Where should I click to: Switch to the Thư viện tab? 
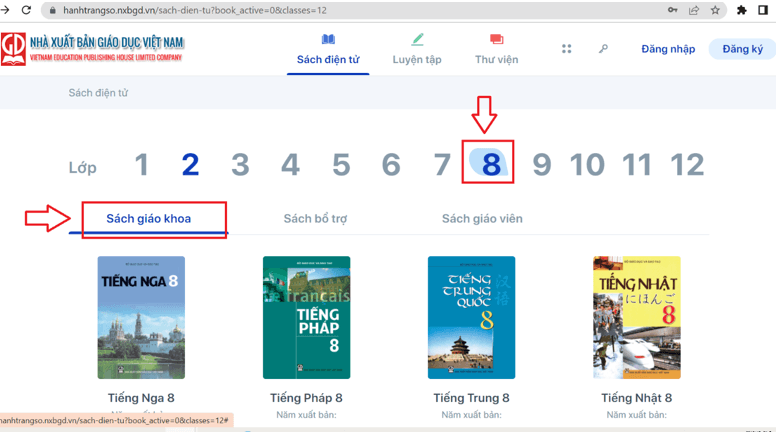[x=496, y=50]
